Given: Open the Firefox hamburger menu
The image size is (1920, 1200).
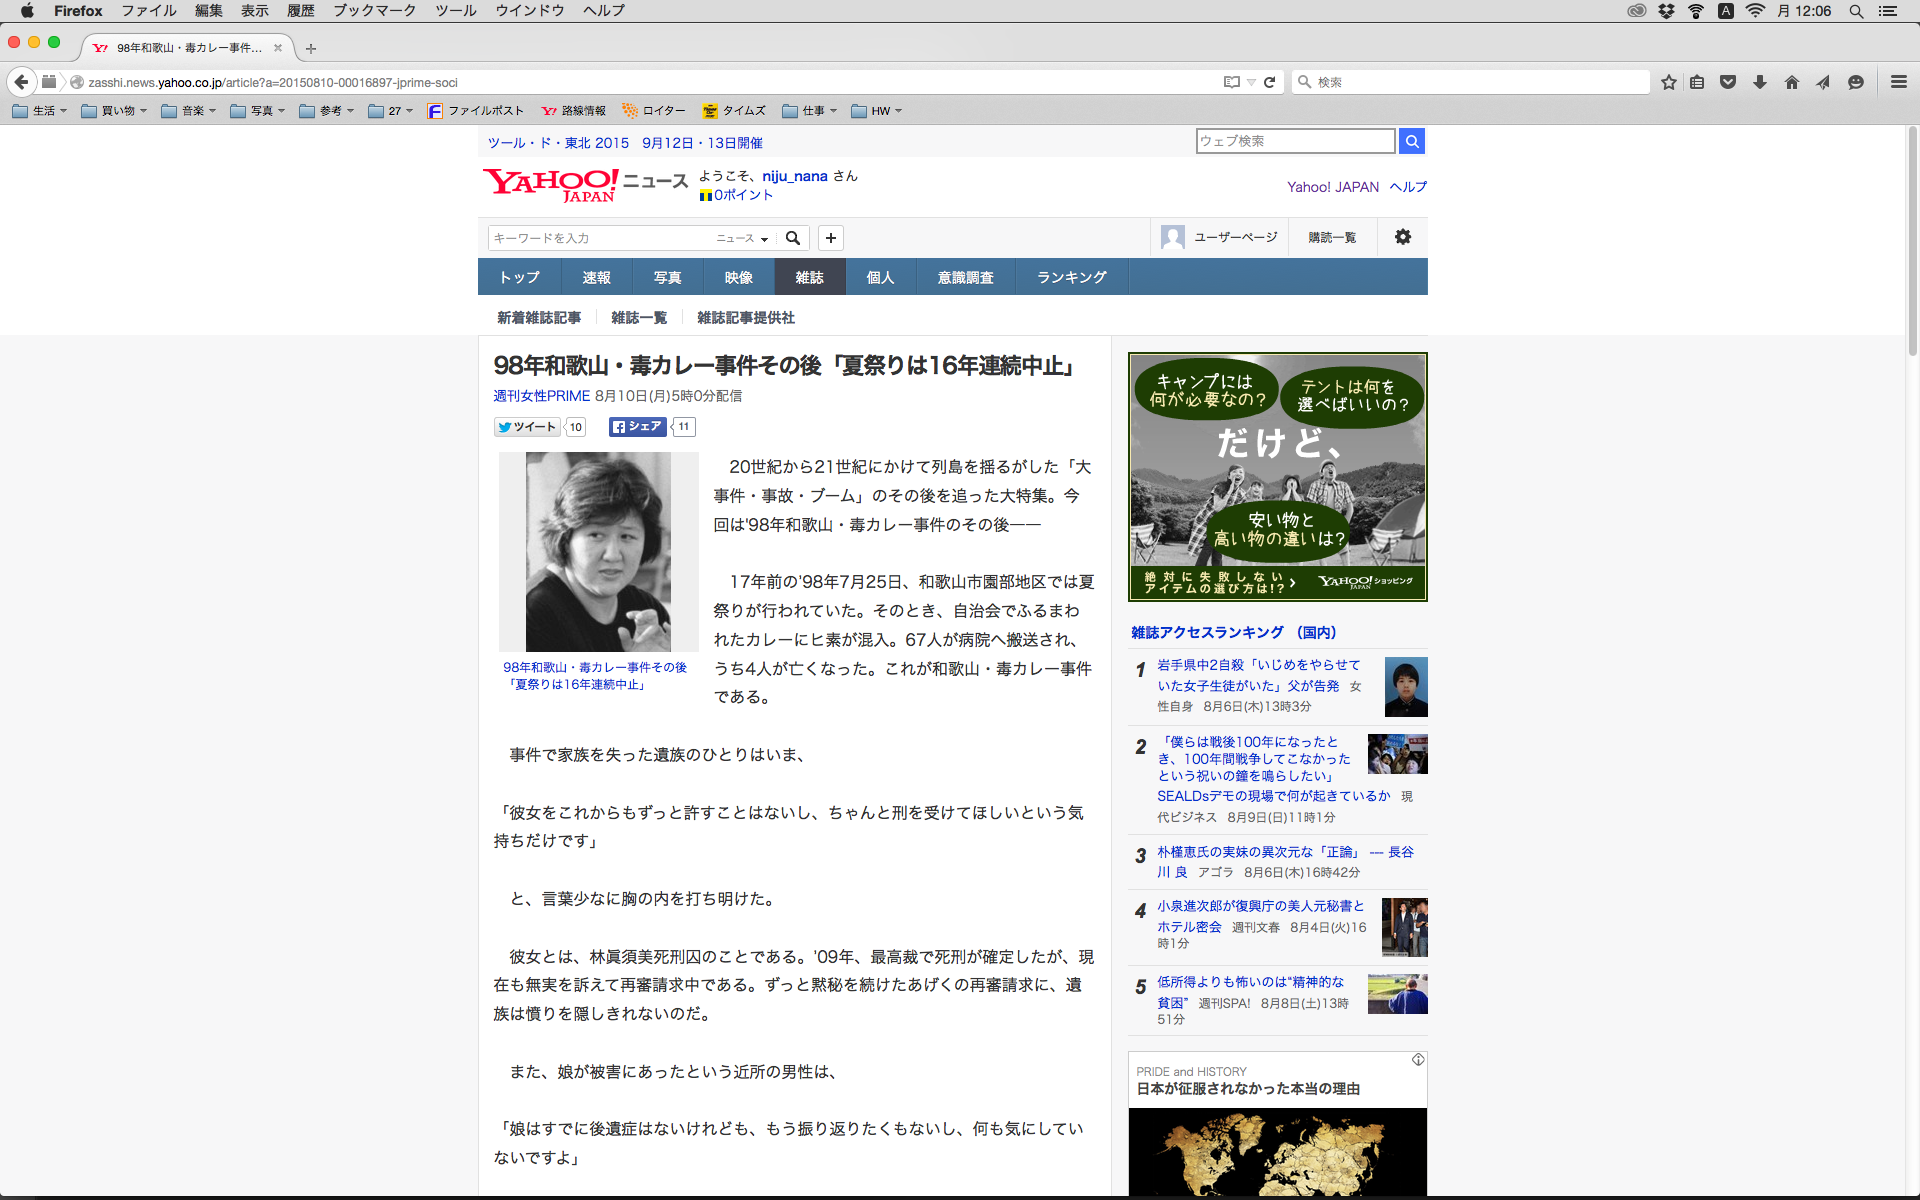Looking at the screenshot, I should (1898, 83).
